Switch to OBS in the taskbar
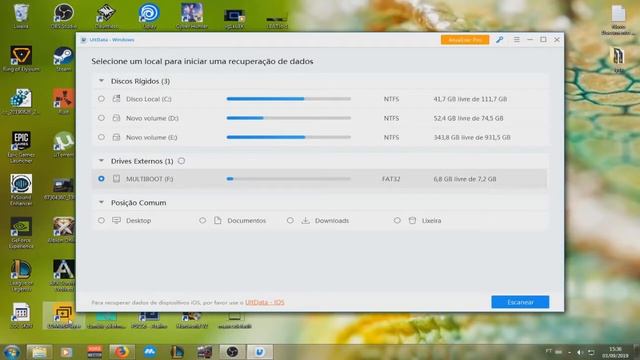 tap(232, 352)
